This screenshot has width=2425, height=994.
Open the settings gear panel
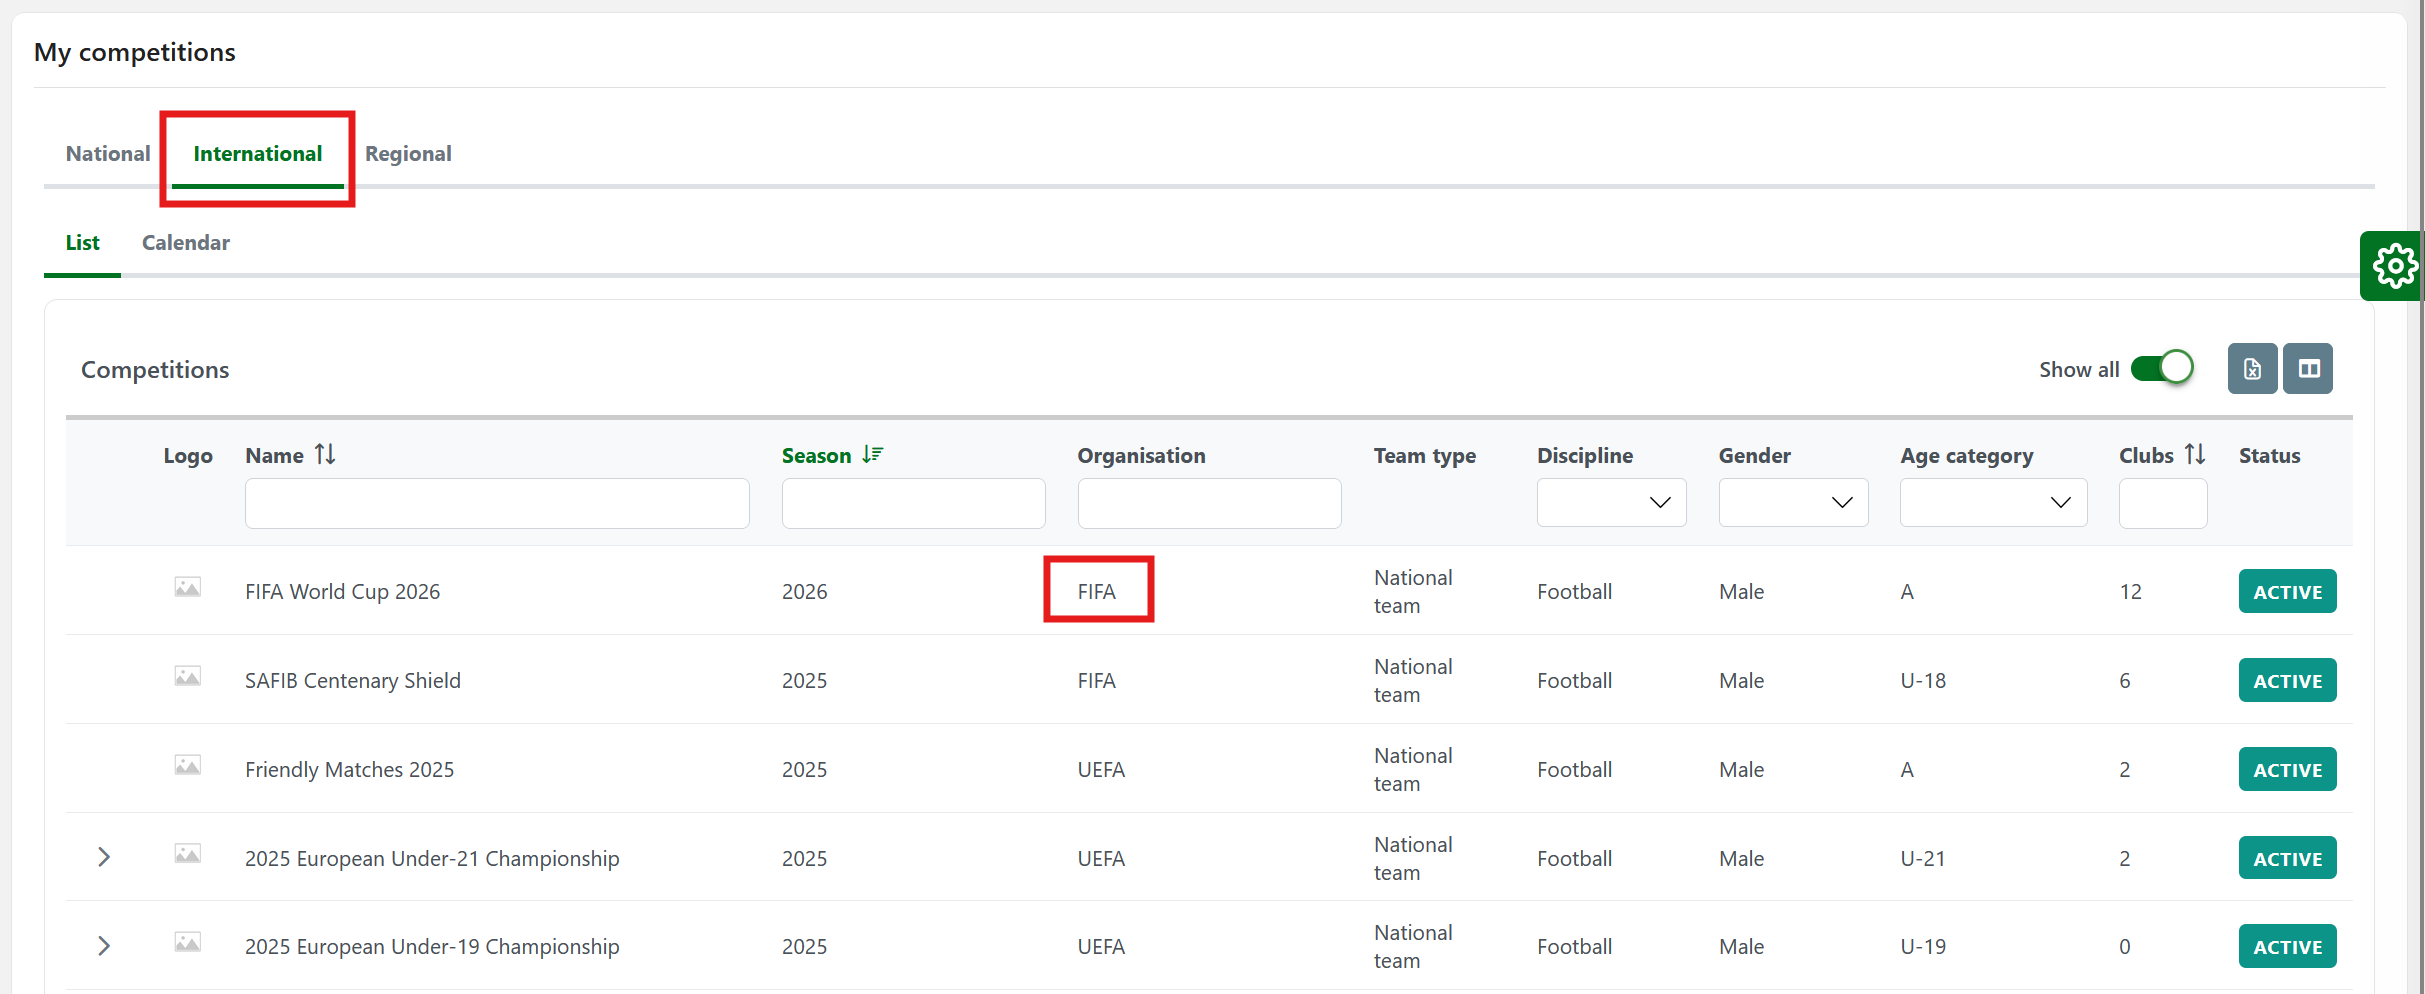pos(2394,266)
